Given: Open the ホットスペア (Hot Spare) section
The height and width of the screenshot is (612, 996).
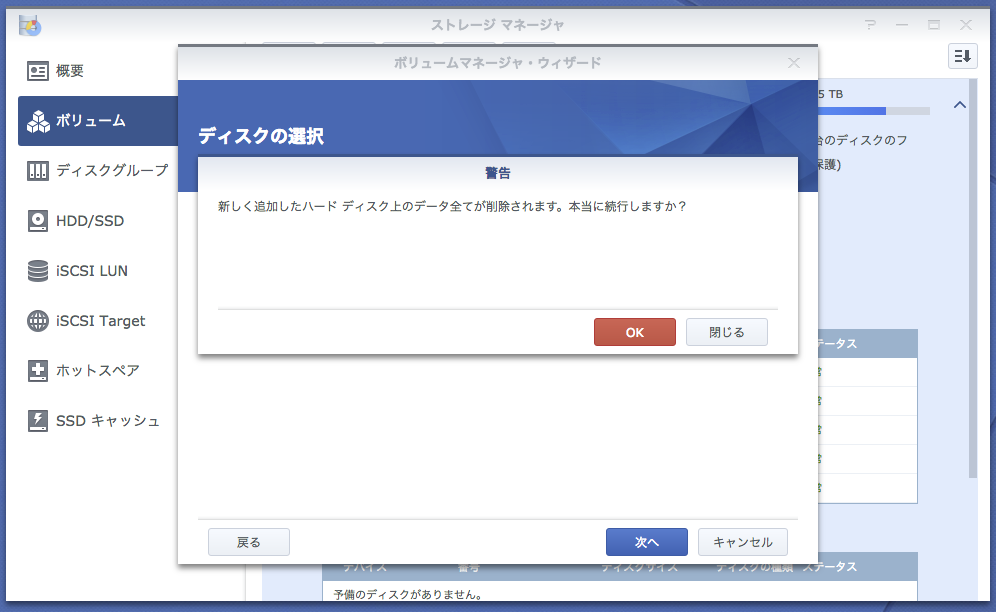Looking at the screenshot, I should click(38, 370).
